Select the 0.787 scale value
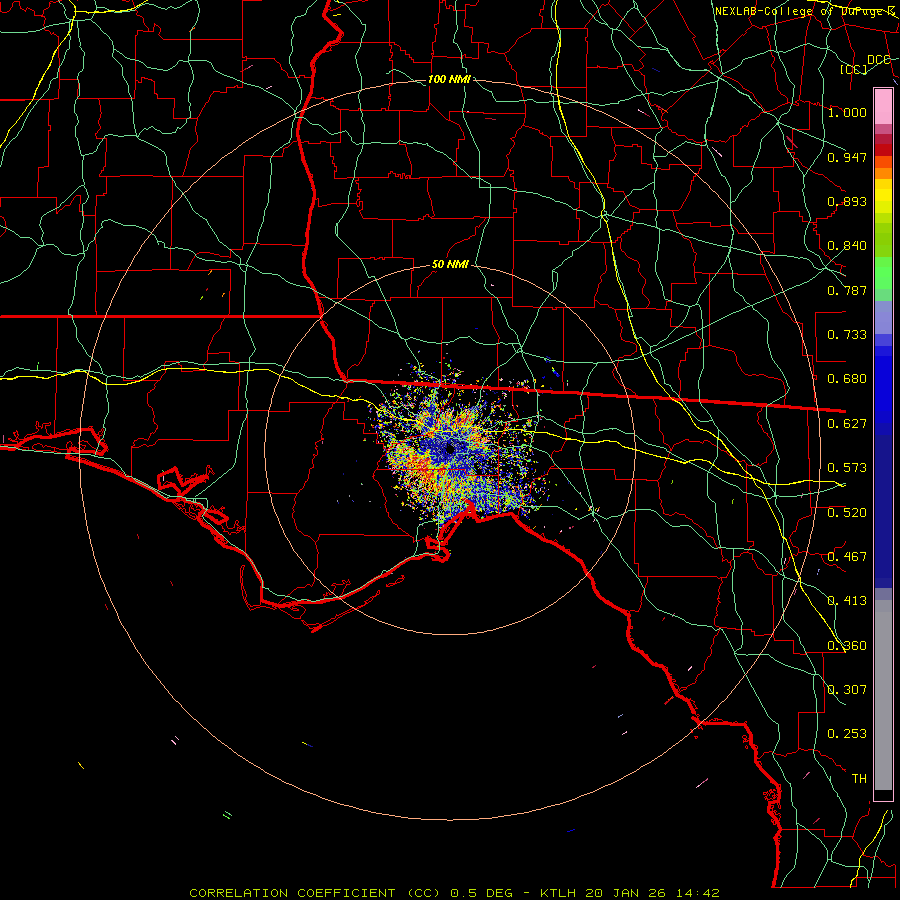The height and width of the screenshot is (900, 900). click(847, 290)
